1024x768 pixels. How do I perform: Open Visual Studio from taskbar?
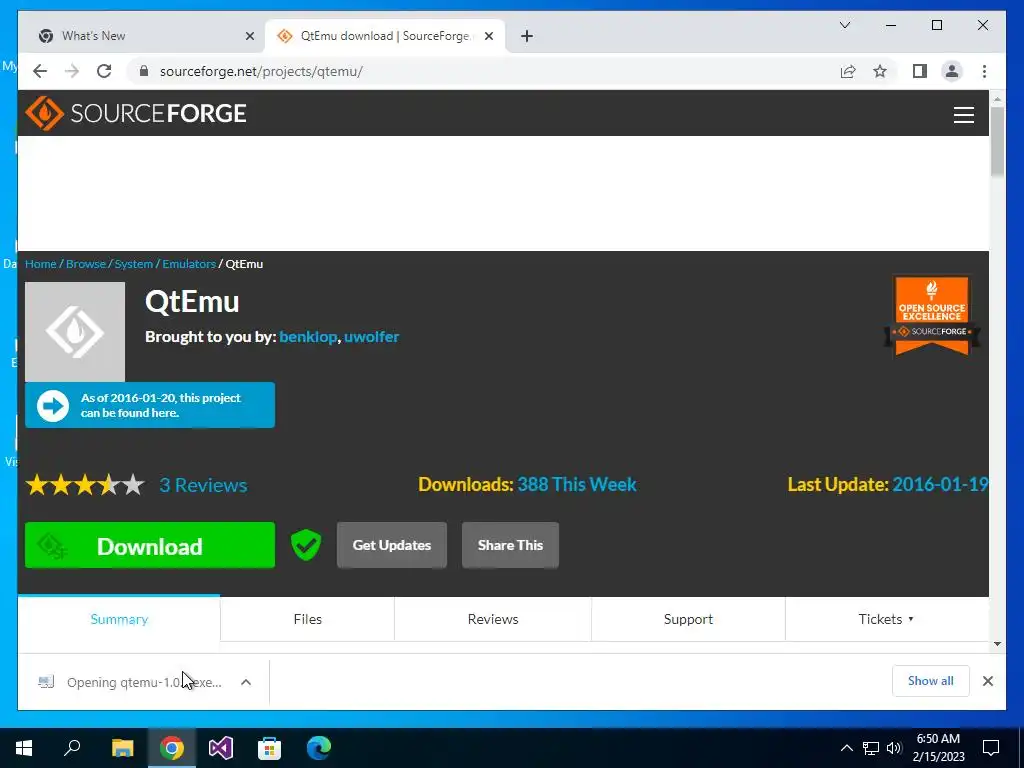(x=221, y=748)
